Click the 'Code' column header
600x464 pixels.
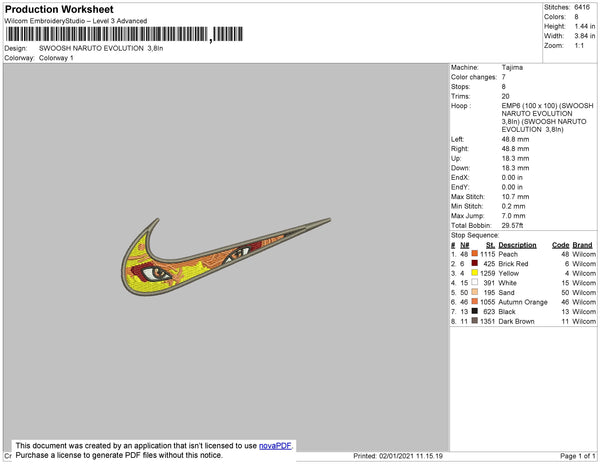point(561,245)
